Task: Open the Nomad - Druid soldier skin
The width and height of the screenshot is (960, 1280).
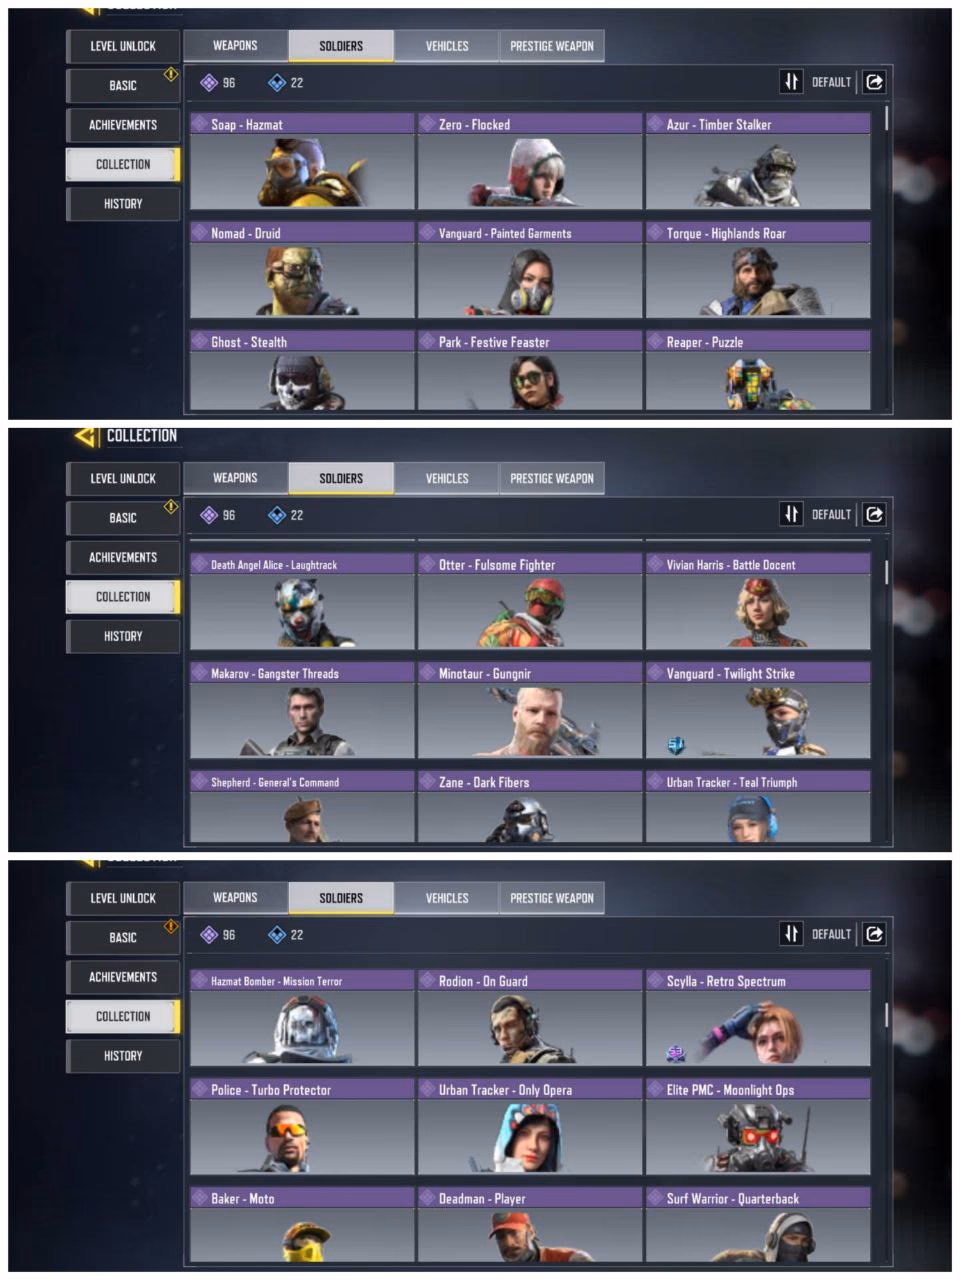Action: (x=302, y=270)
